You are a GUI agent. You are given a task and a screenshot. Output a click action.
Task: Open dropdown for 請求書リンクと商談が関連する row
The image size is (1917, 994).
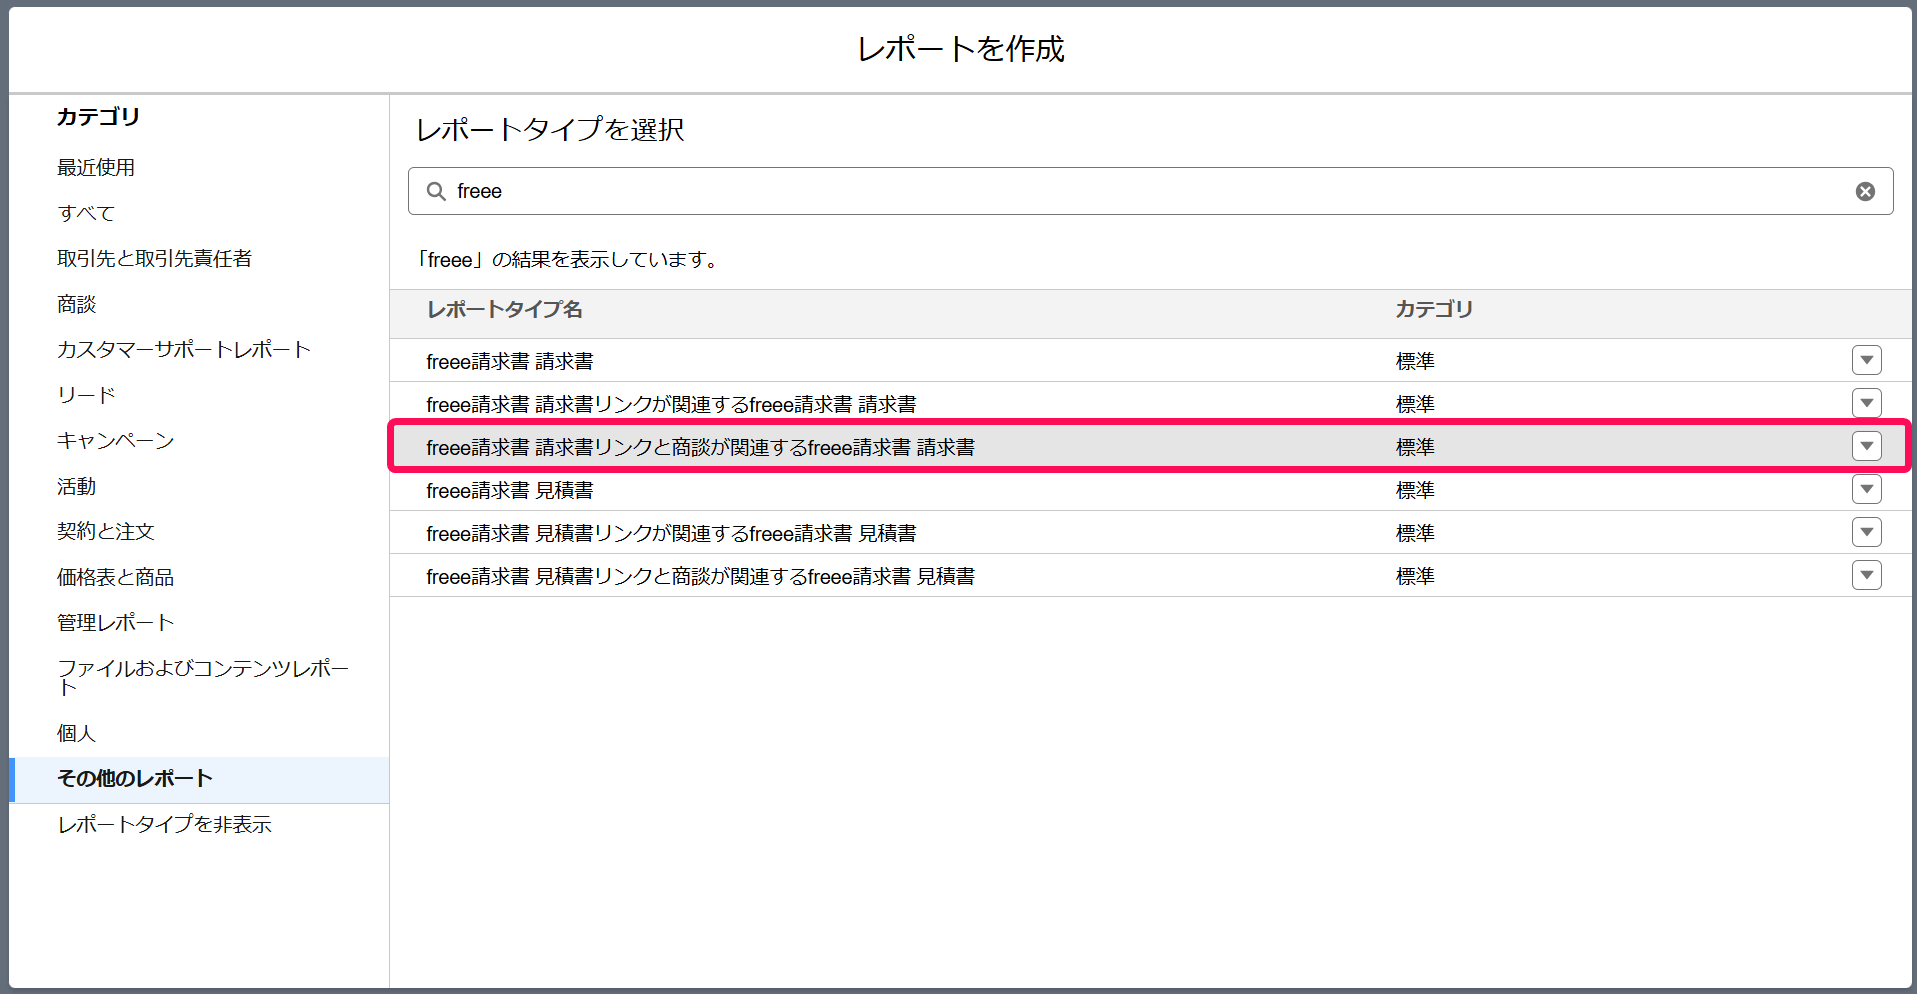click(x=1866, y=446)
